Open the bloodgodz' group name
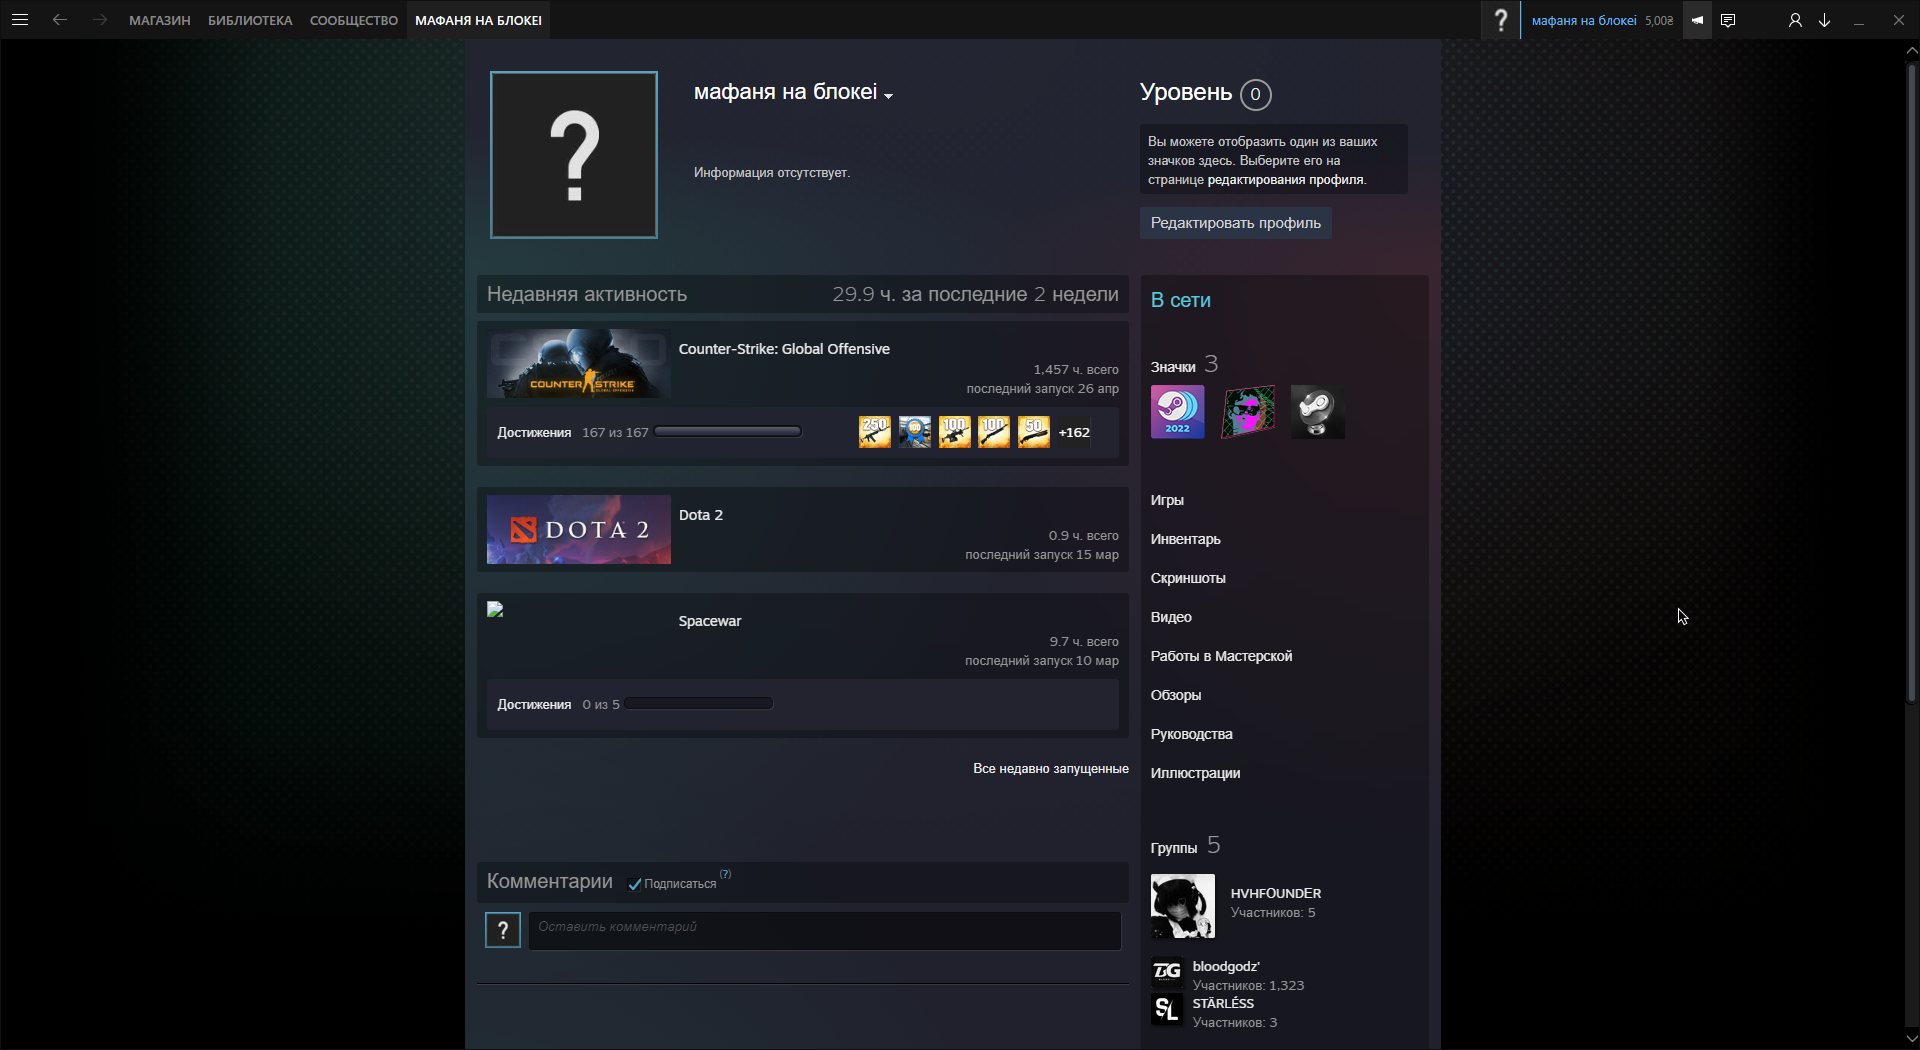Viewport: 1920px width, 1050px height. (1226, 966)
